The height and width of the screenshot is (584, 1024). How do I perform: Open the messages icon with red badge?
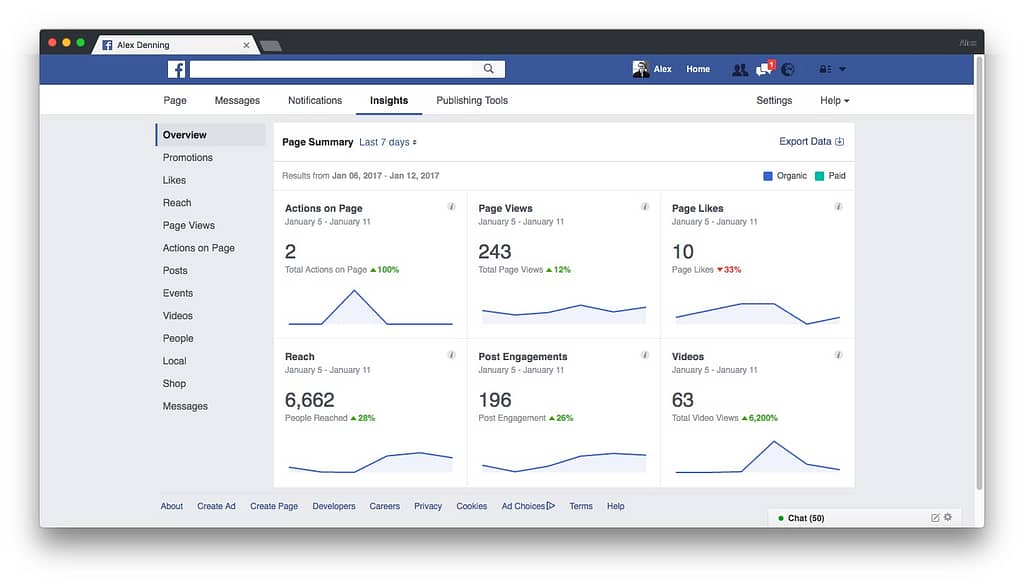[764, 69]
